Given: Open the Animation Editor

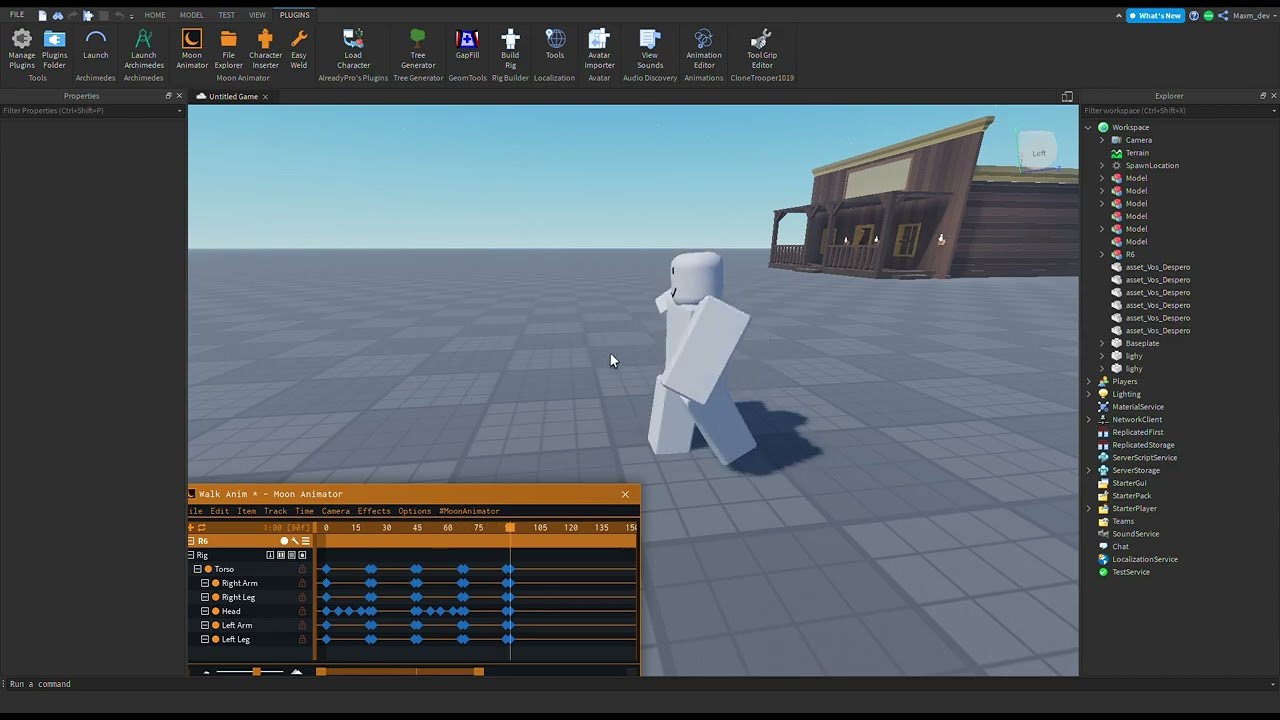Looking at the screenshot, I should (704, 49).
